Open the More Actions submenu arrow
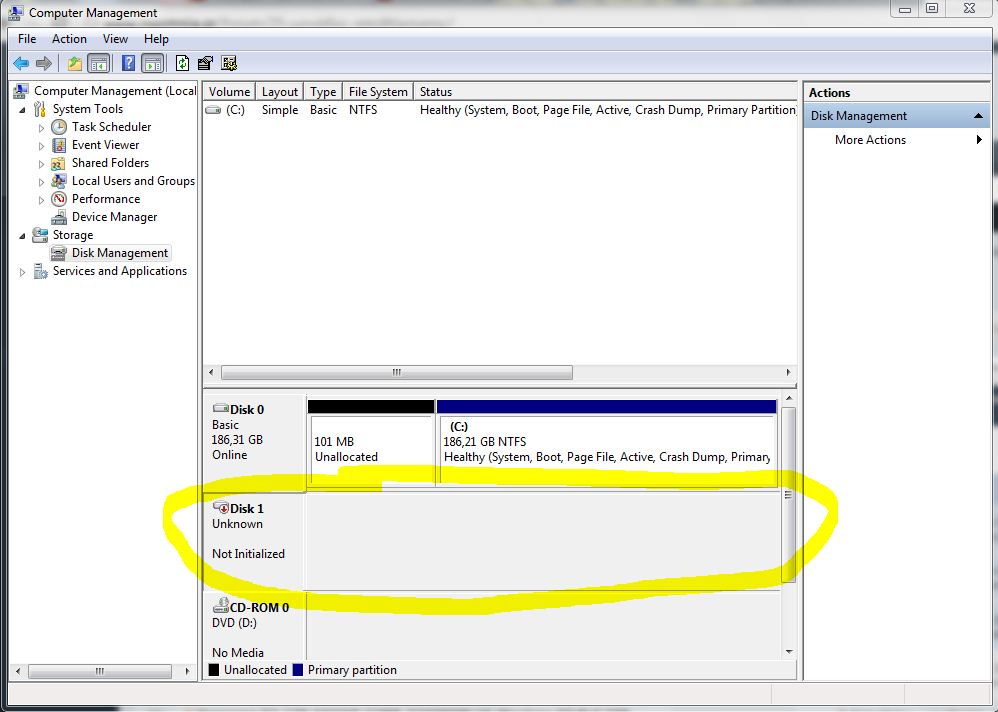The image size is (998, 712). pos(980,139)
